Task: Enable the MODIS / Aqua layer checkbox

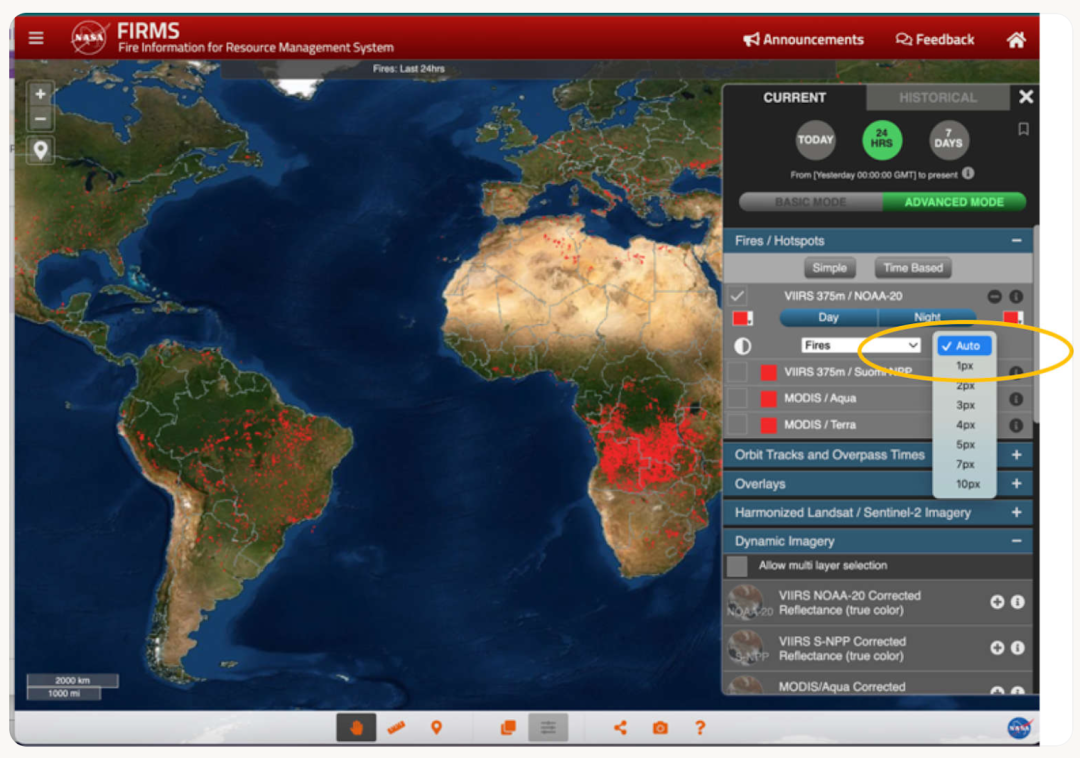Action: click(x=738, y=398)
